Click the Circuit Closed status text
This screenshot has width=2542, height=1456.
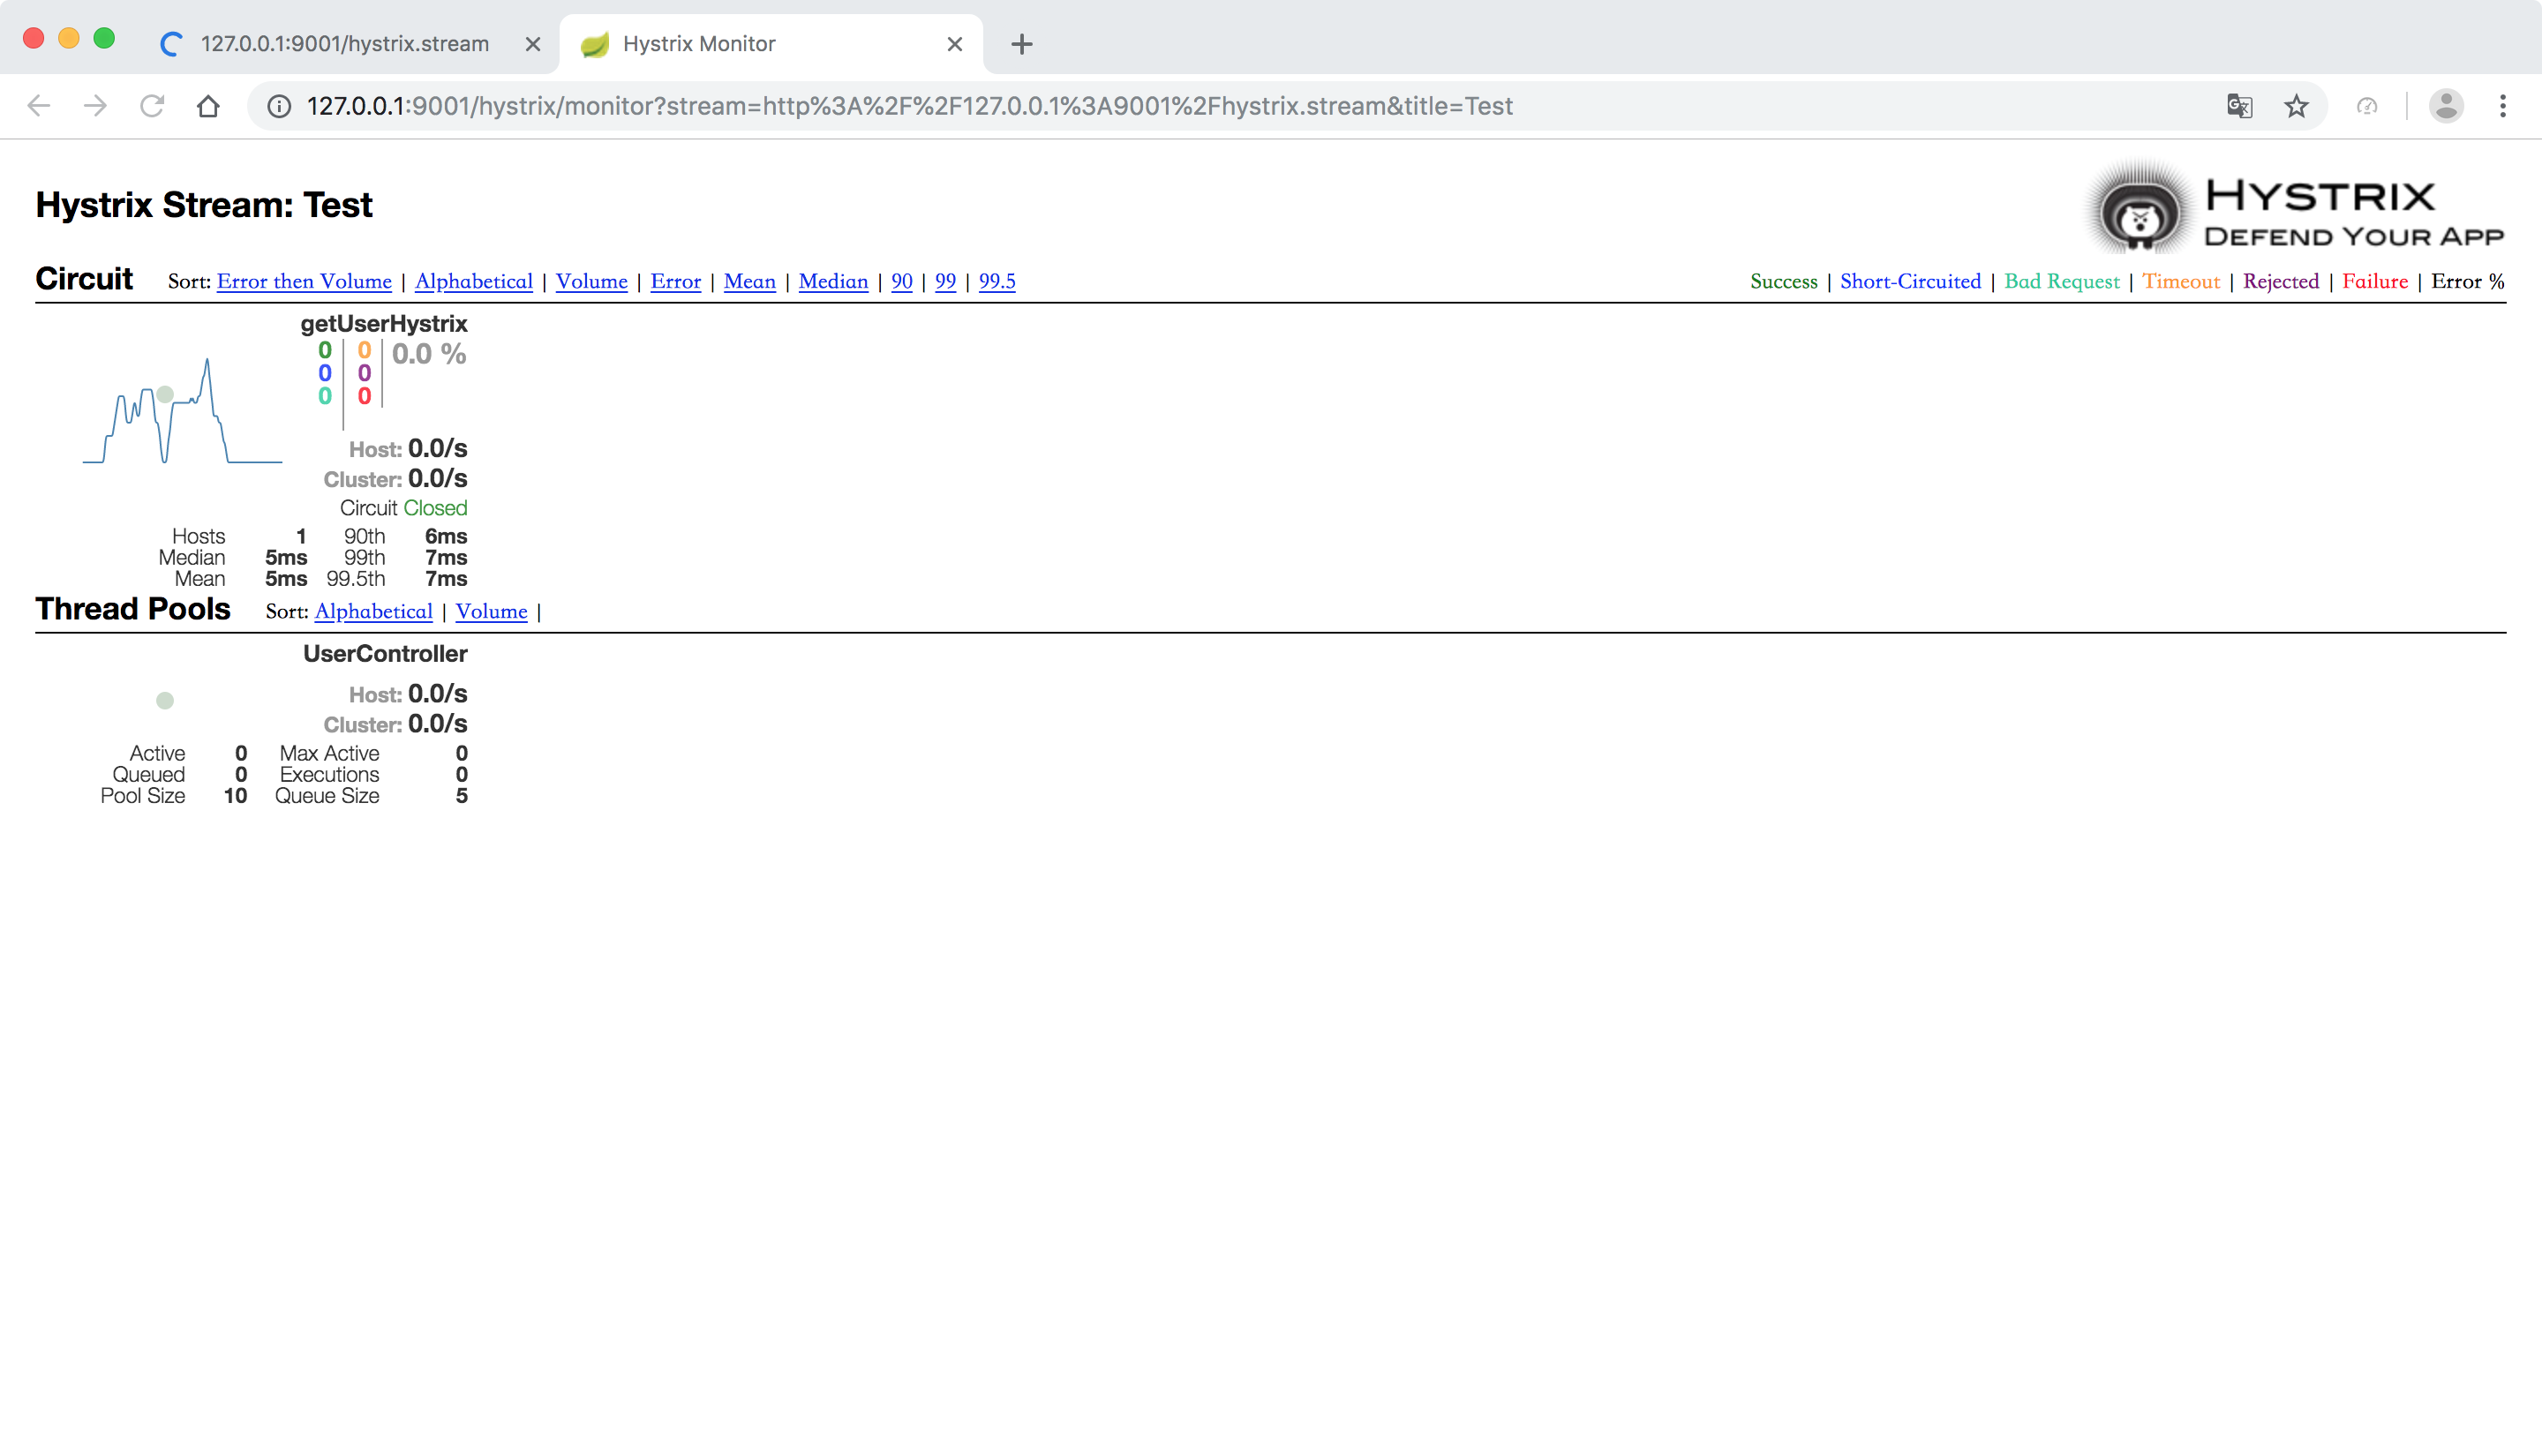pyautogui.click(x=404, y=508)
